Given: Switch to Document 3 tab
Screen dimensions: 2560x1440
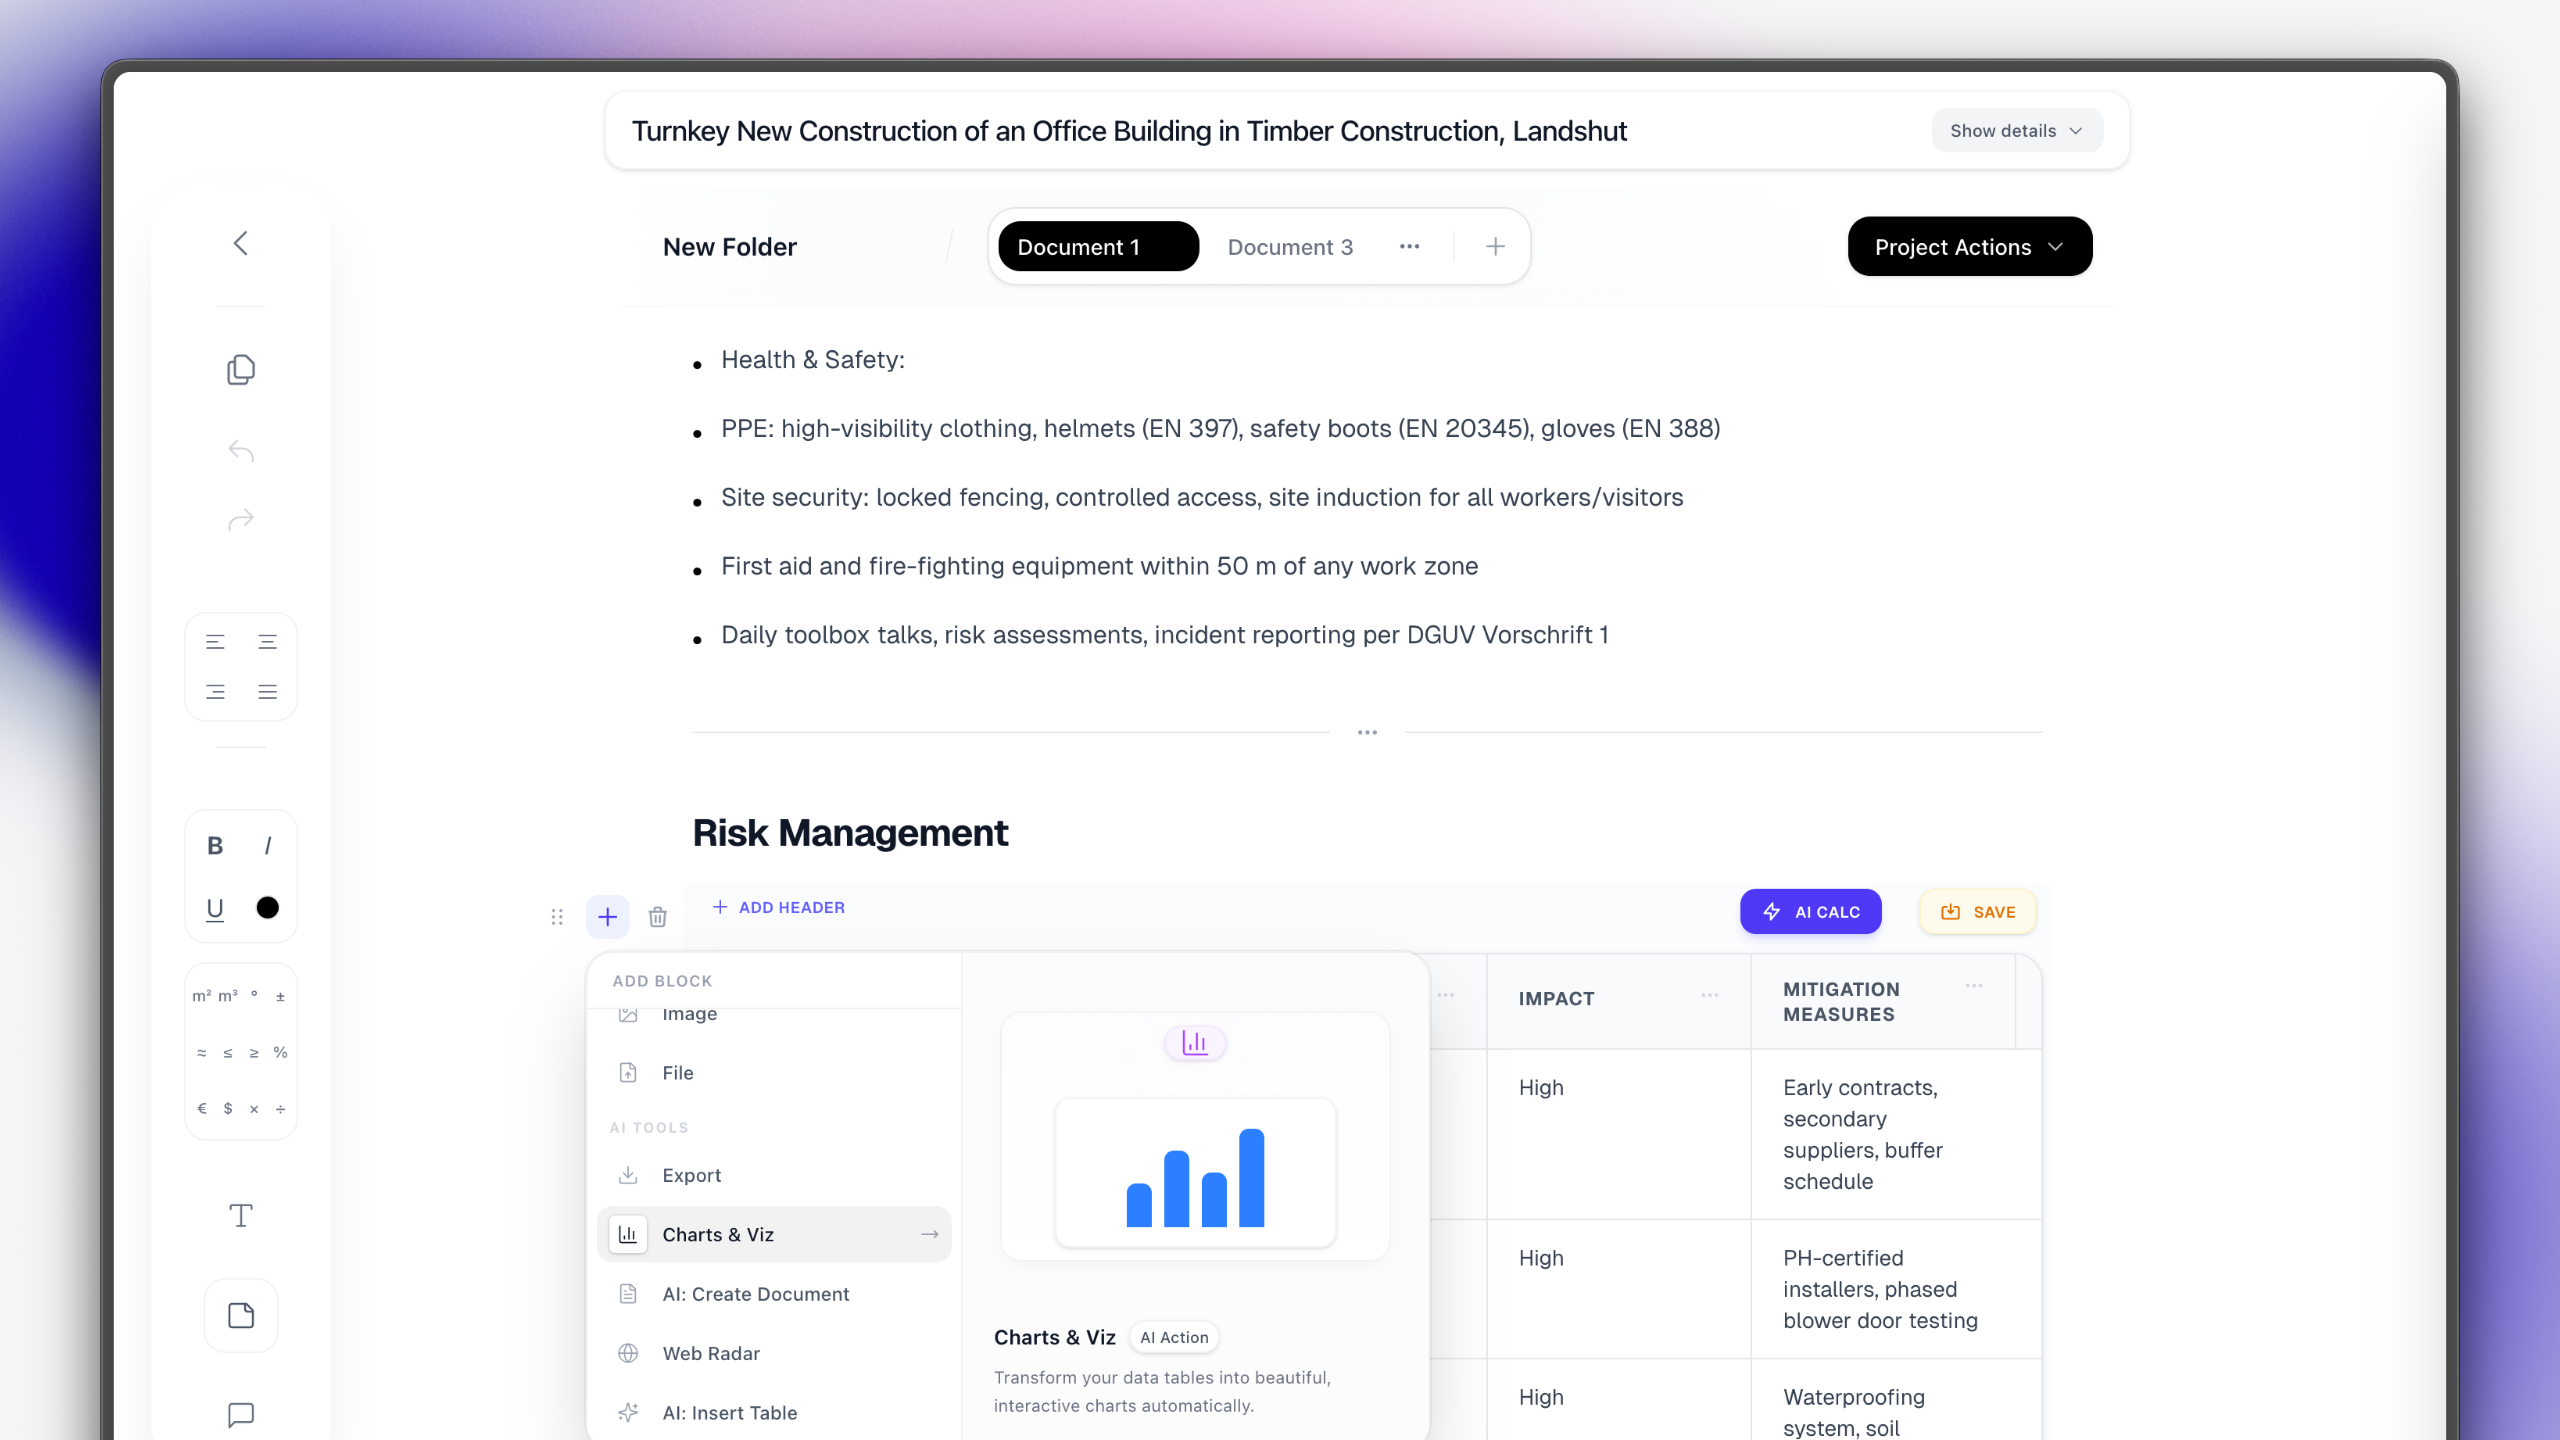Looking at the screenshot, I should click(x=1290, y=247).
